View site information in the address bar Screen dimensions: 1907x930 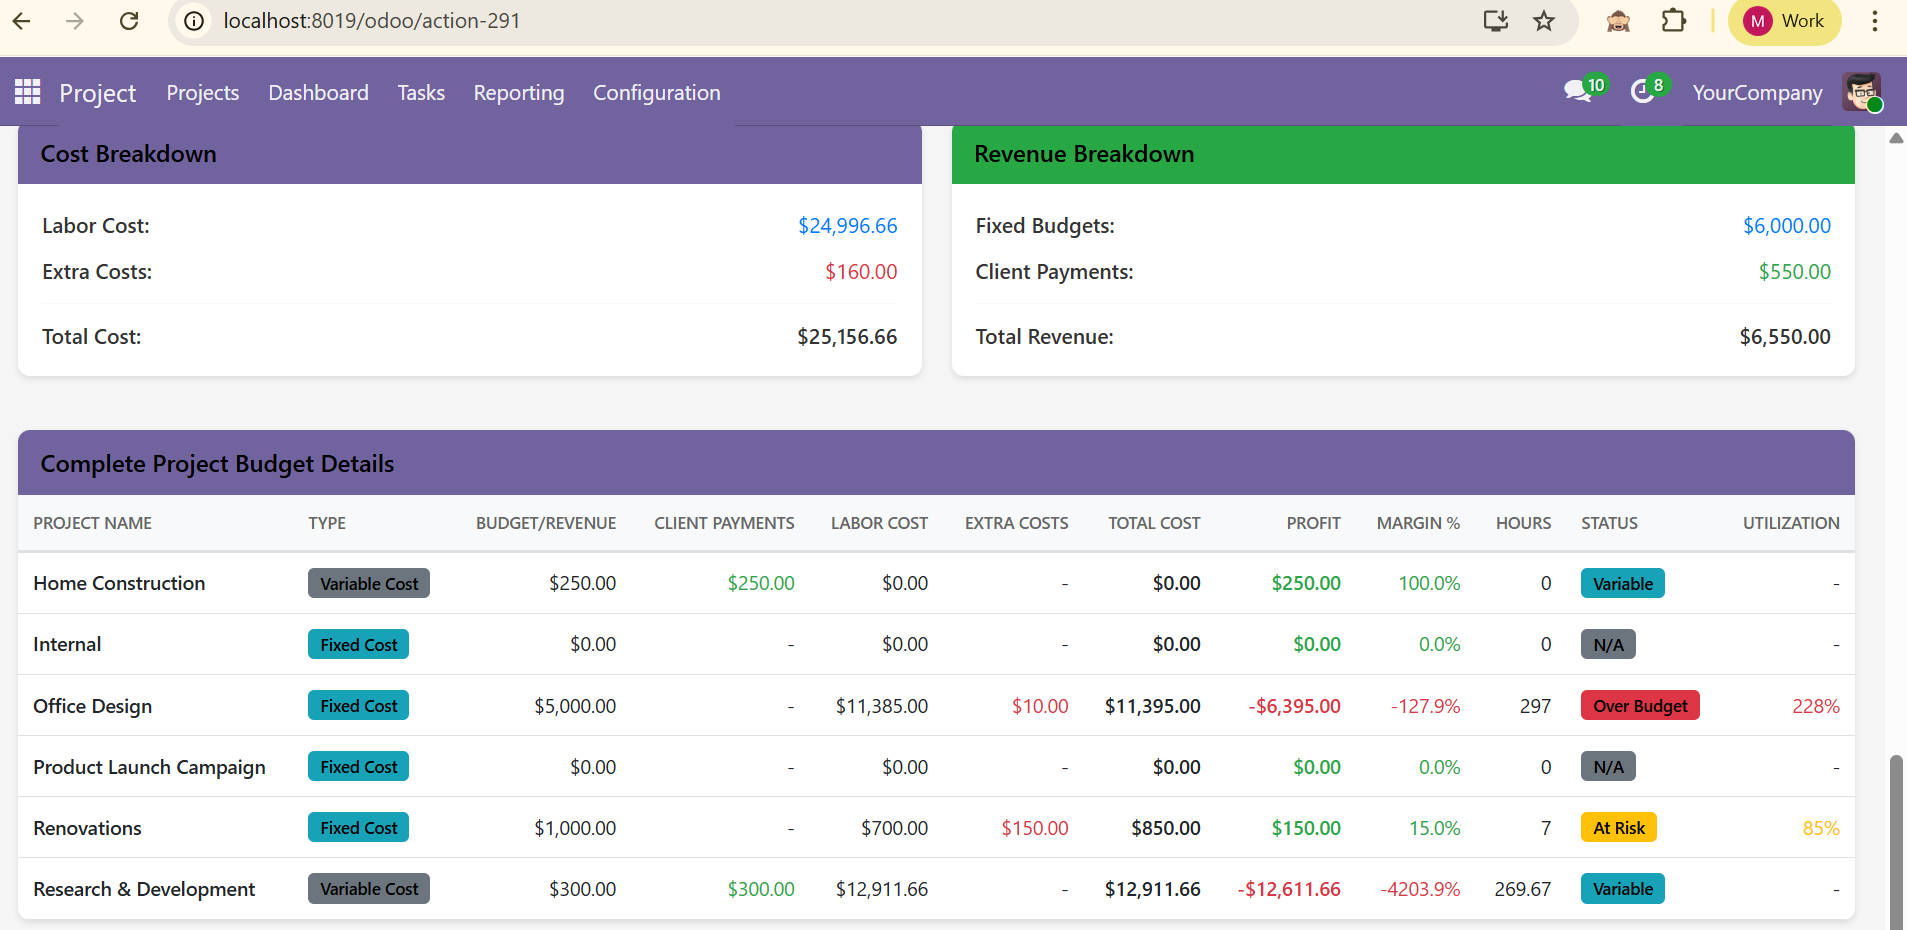coord(192,20)
